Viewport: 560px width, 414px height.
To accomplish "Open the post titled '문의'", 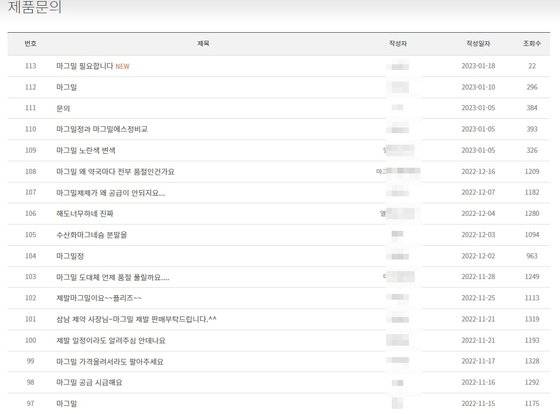I will (x=63, y=108).
